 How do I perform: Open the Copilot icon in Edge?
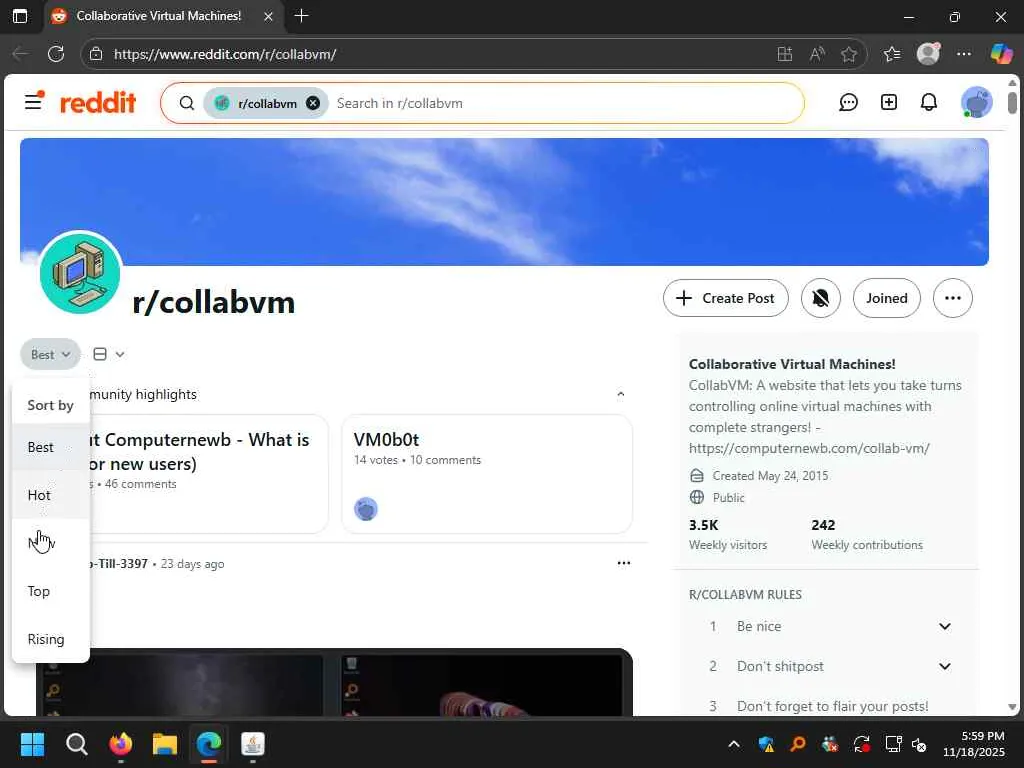point(1000,54)
